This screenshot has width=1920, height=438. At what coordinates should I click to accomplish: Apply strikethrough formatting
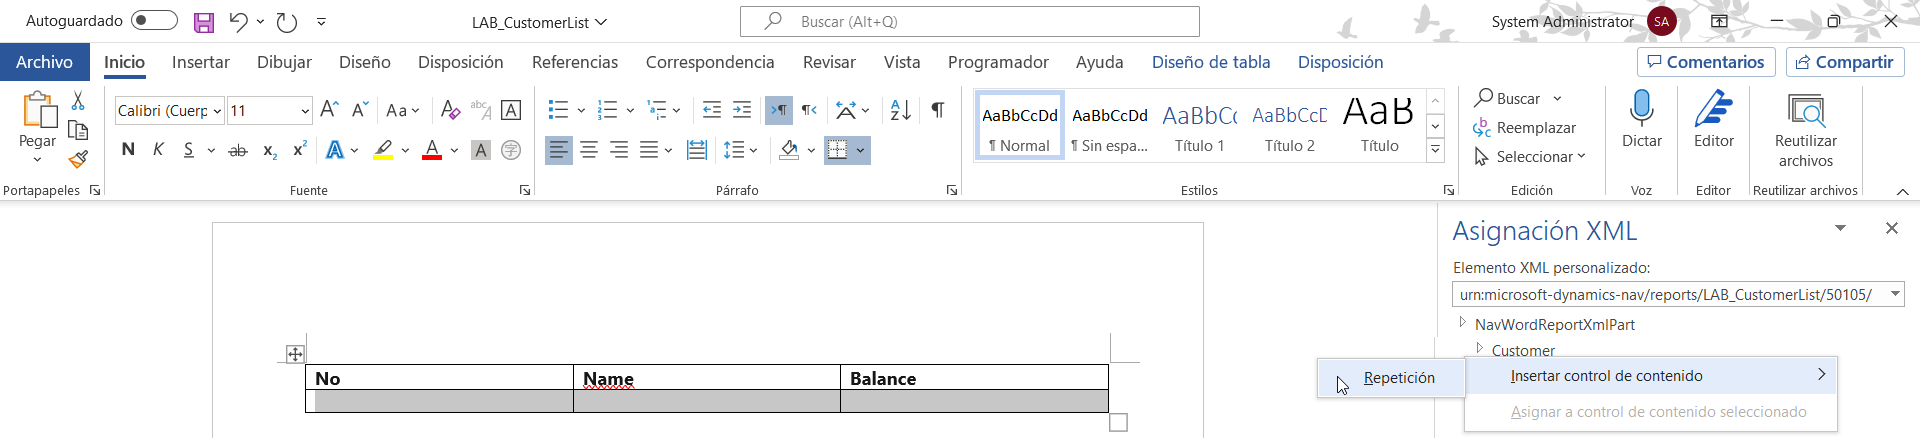tap(238, 151)
